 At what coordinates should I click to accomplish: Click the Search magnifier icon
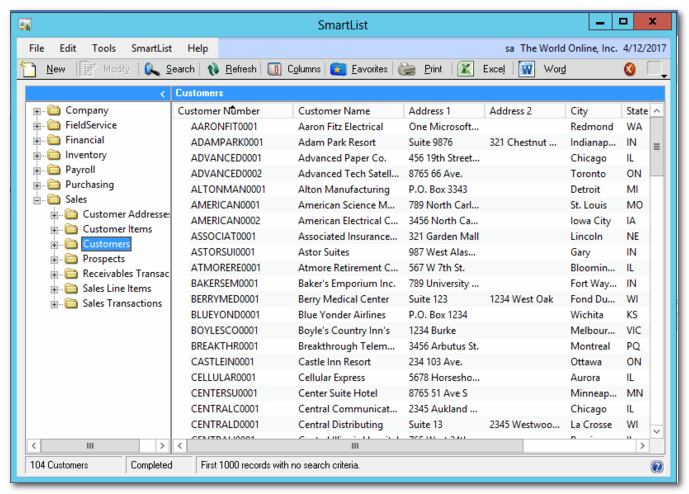152,69
